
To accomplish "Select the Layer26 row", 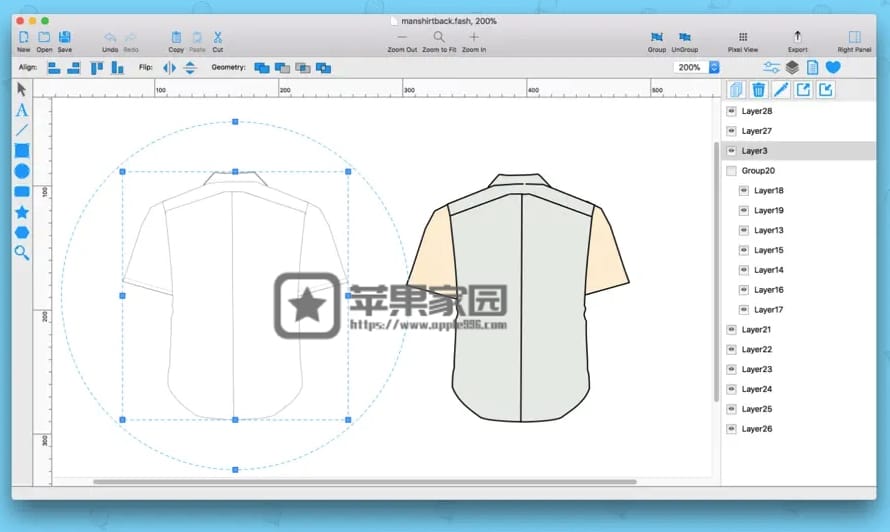I will [x=799, y=429].
